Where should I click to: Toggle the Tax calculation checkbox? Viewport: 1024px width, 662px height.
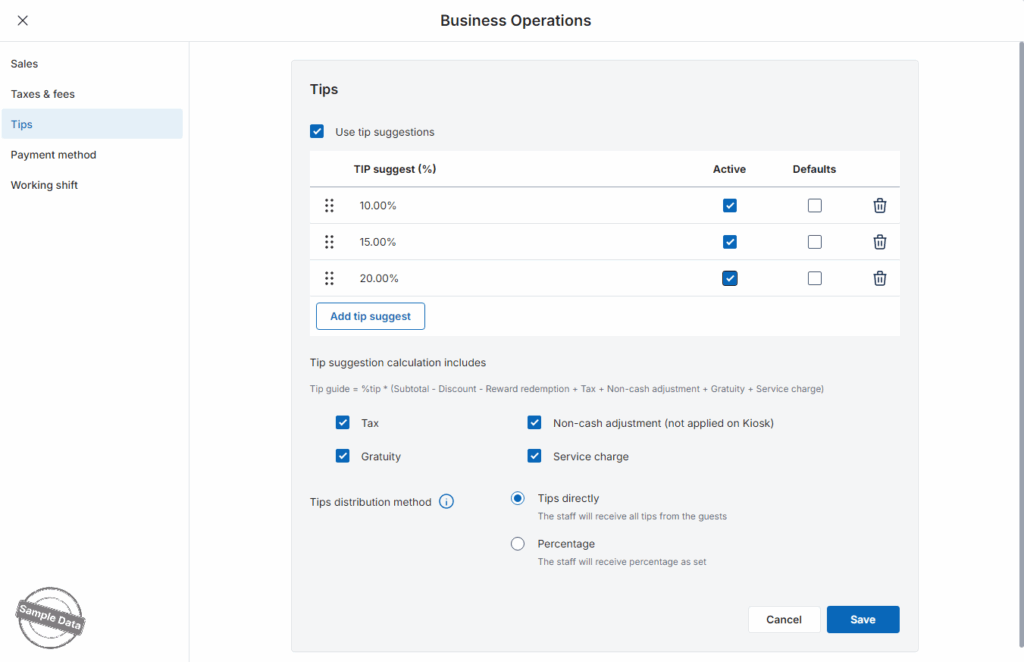click(x=343, y=423)
